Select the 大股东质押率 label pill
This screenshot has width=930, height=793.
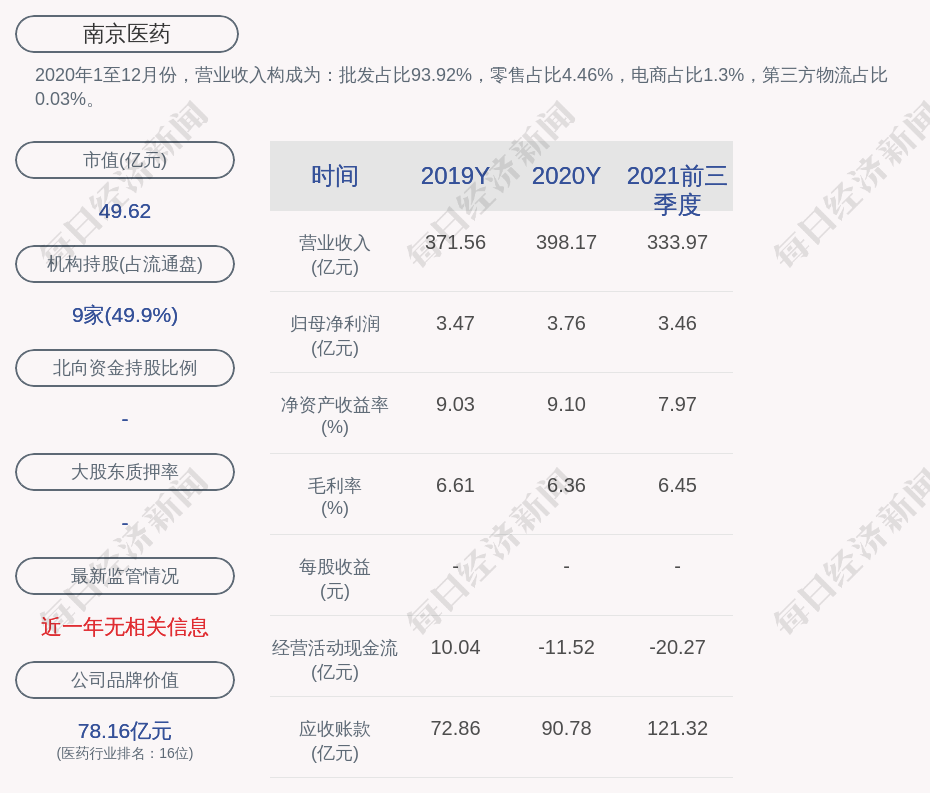tap(125, 472)
